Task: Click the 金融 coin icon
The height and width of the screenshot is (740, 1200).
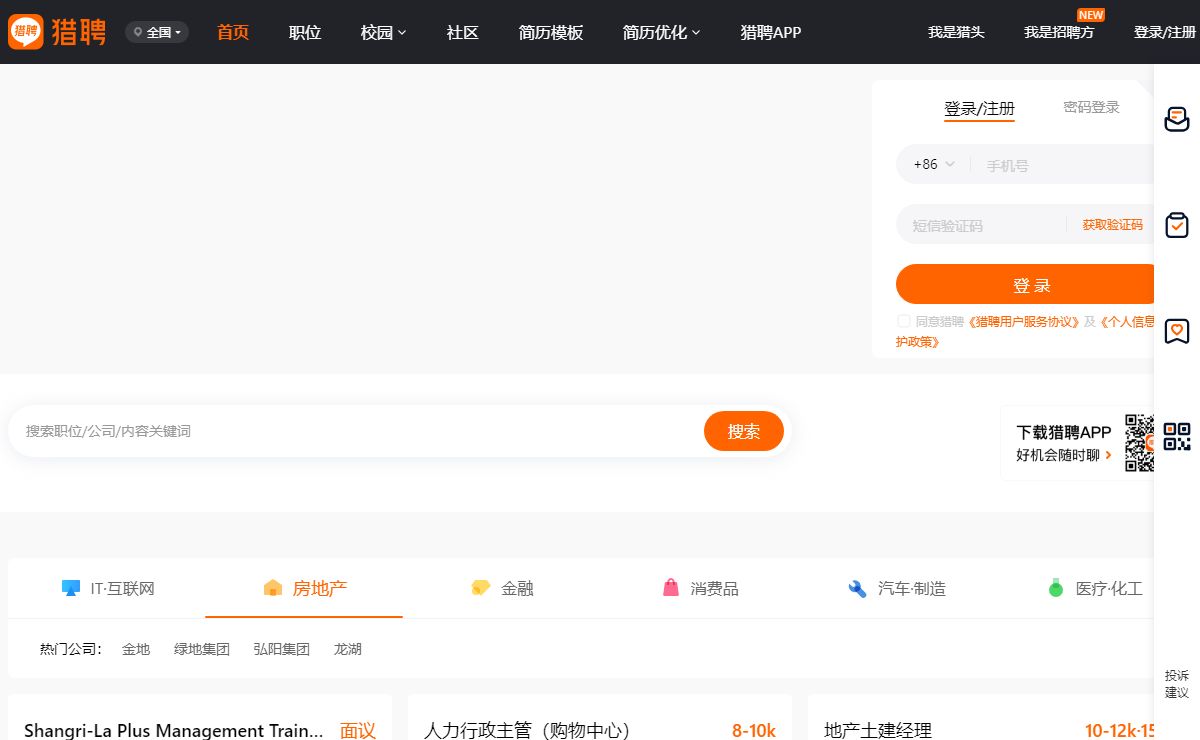Action: (x=481, y=588)
